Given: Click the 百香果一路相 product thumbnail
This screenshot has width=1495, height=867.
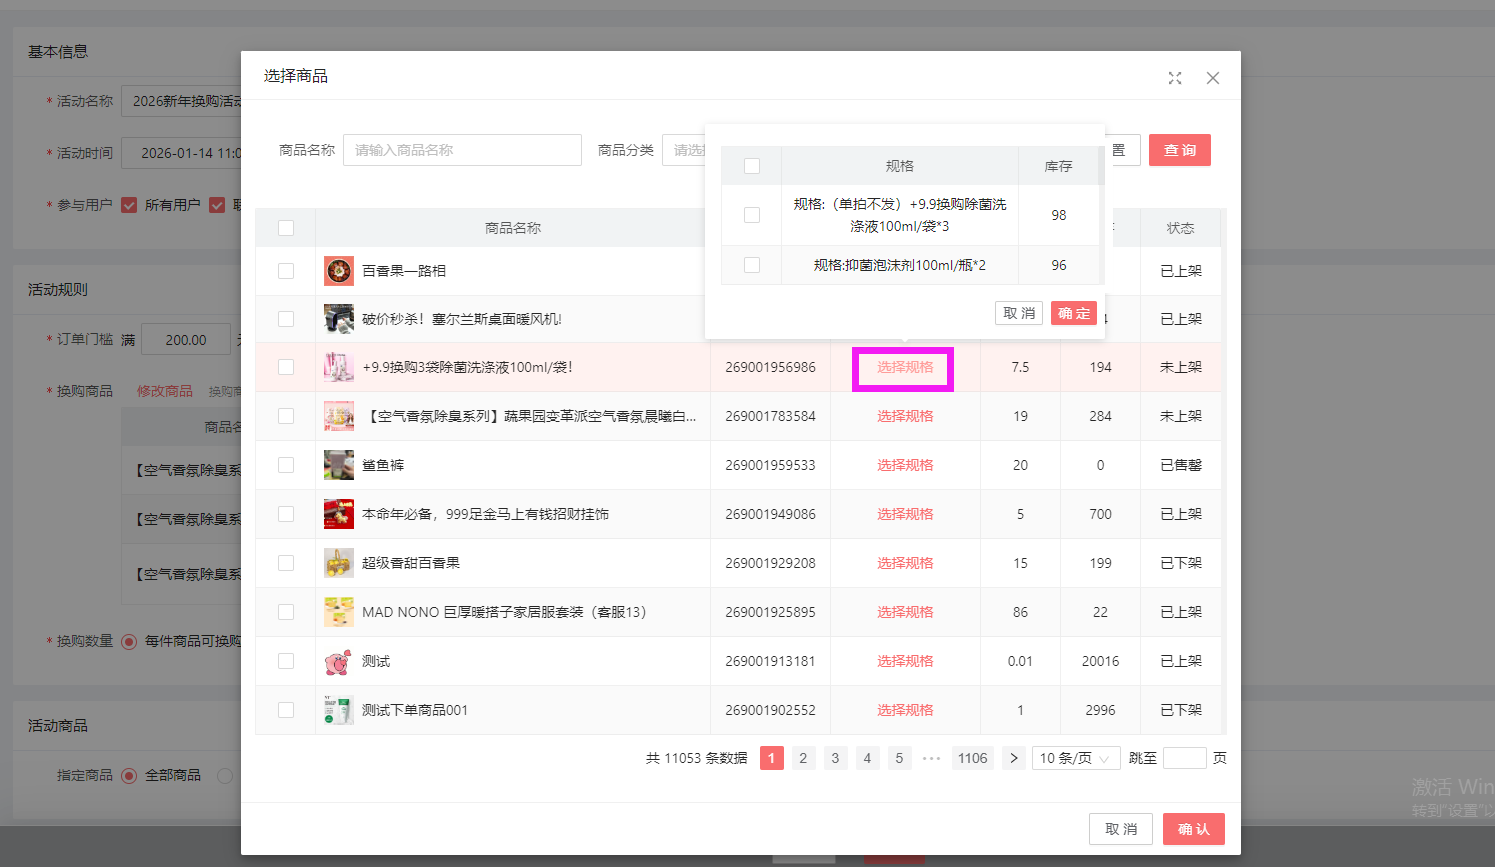Looking at the screenshot, I should 339,271.
